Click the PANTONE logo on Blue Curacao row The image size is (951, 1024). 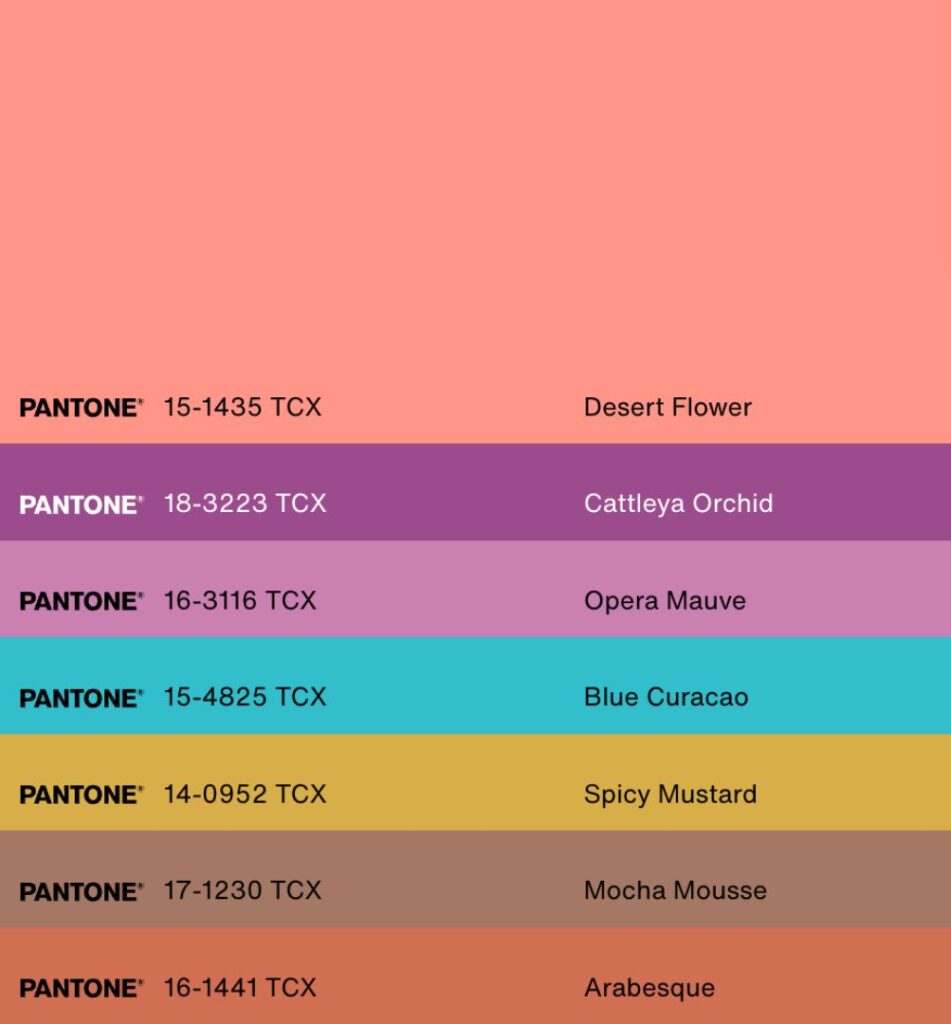click(81, 698)
